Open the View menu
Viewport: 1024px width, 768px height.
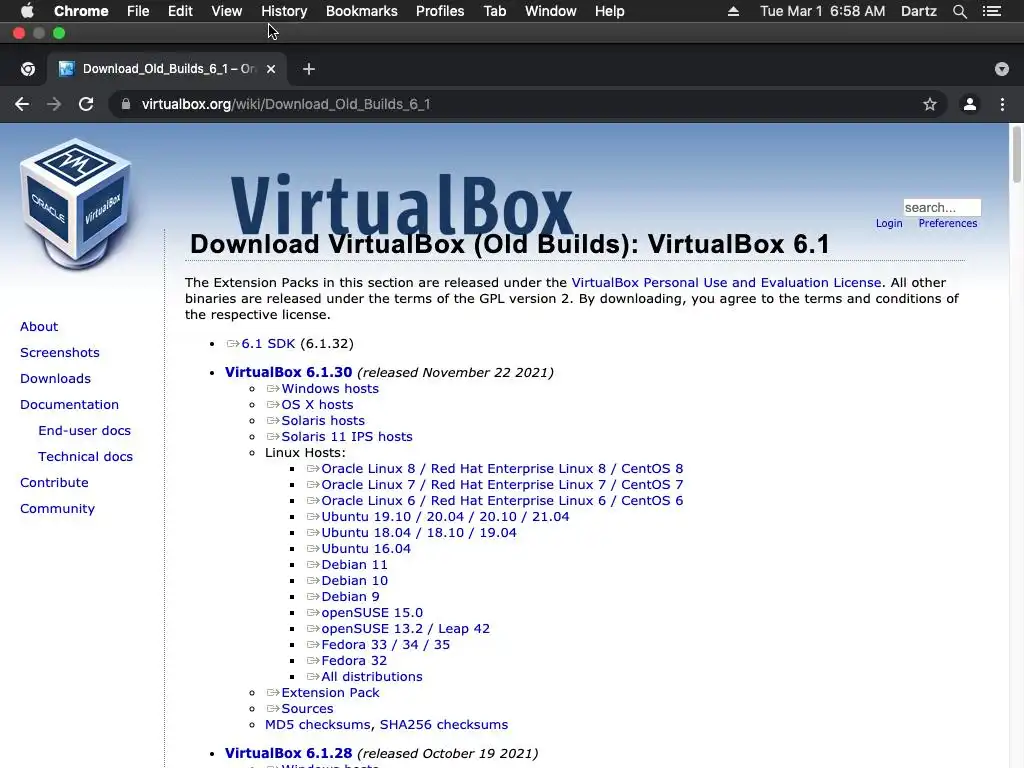(227, 11)
